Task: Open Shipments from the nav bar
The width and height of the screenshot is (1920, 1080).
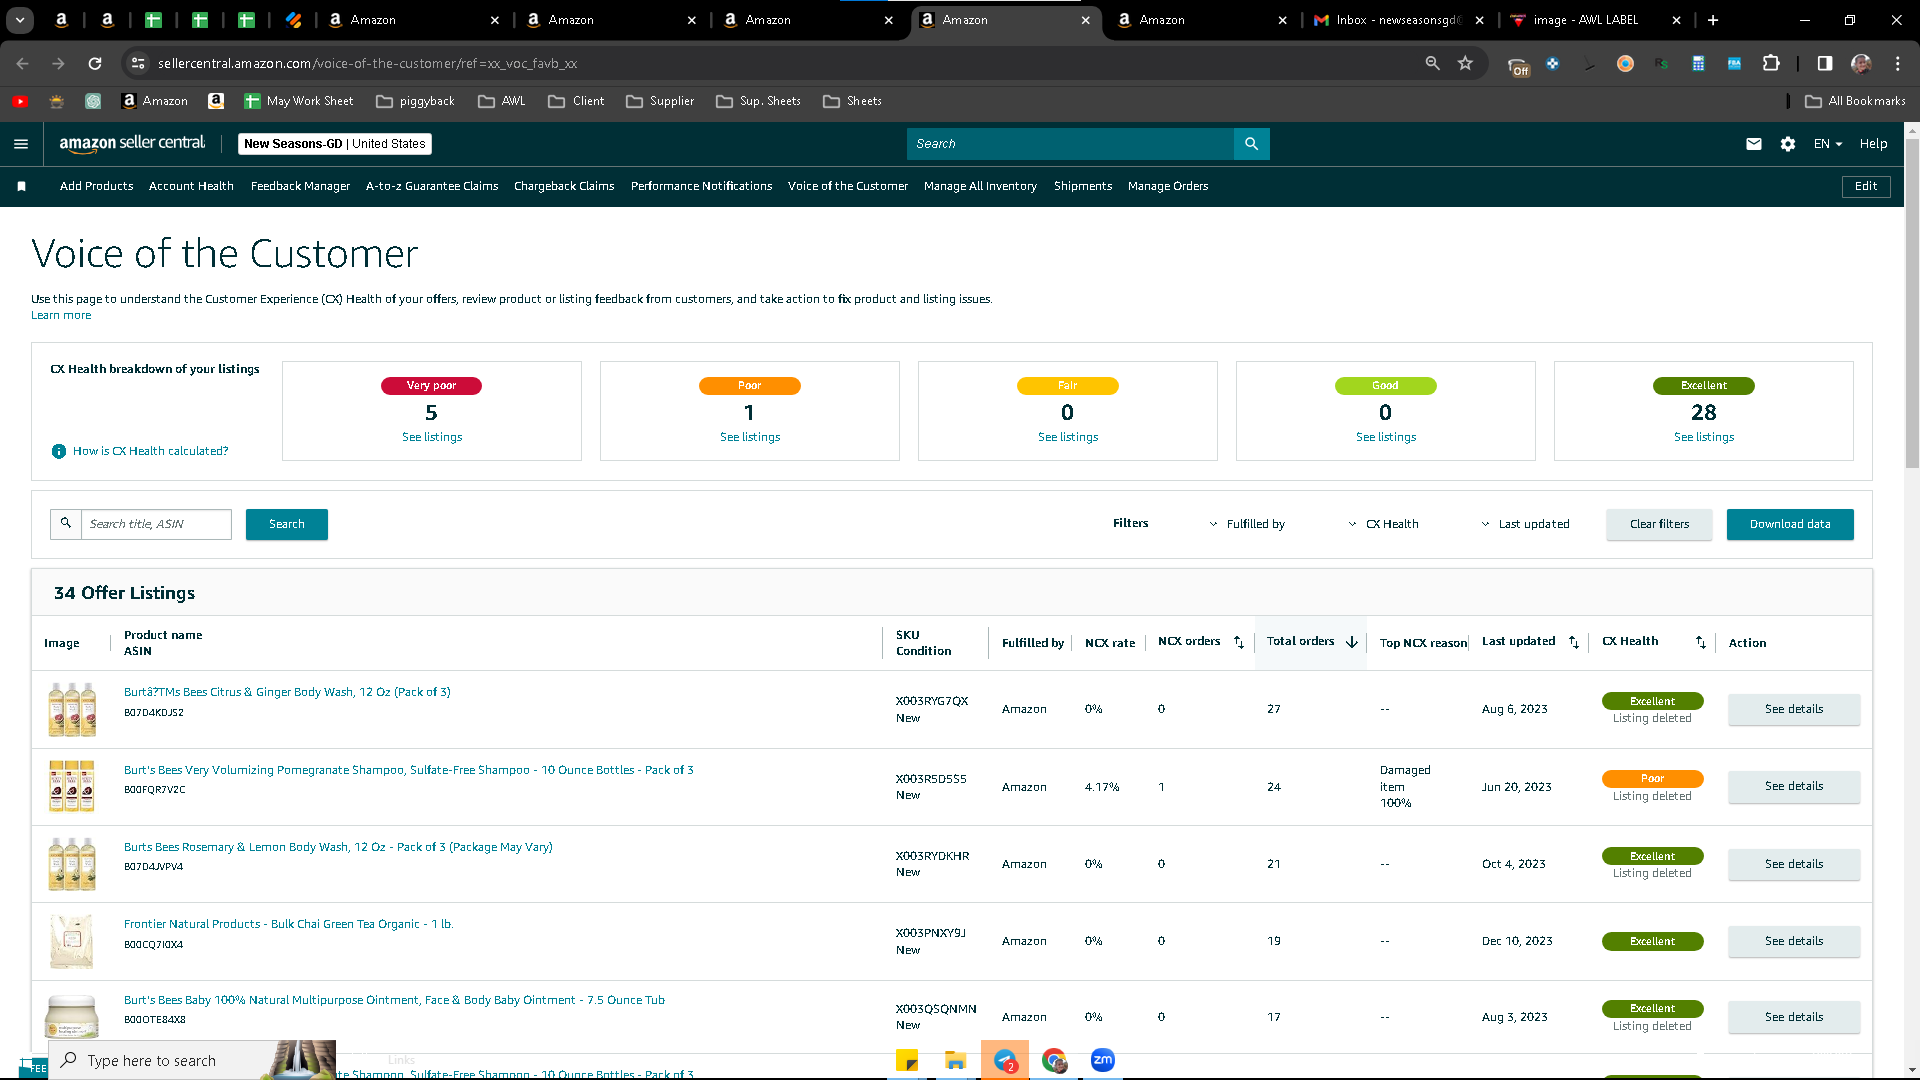Action: pyautogui.click(x=1083, y=186)
